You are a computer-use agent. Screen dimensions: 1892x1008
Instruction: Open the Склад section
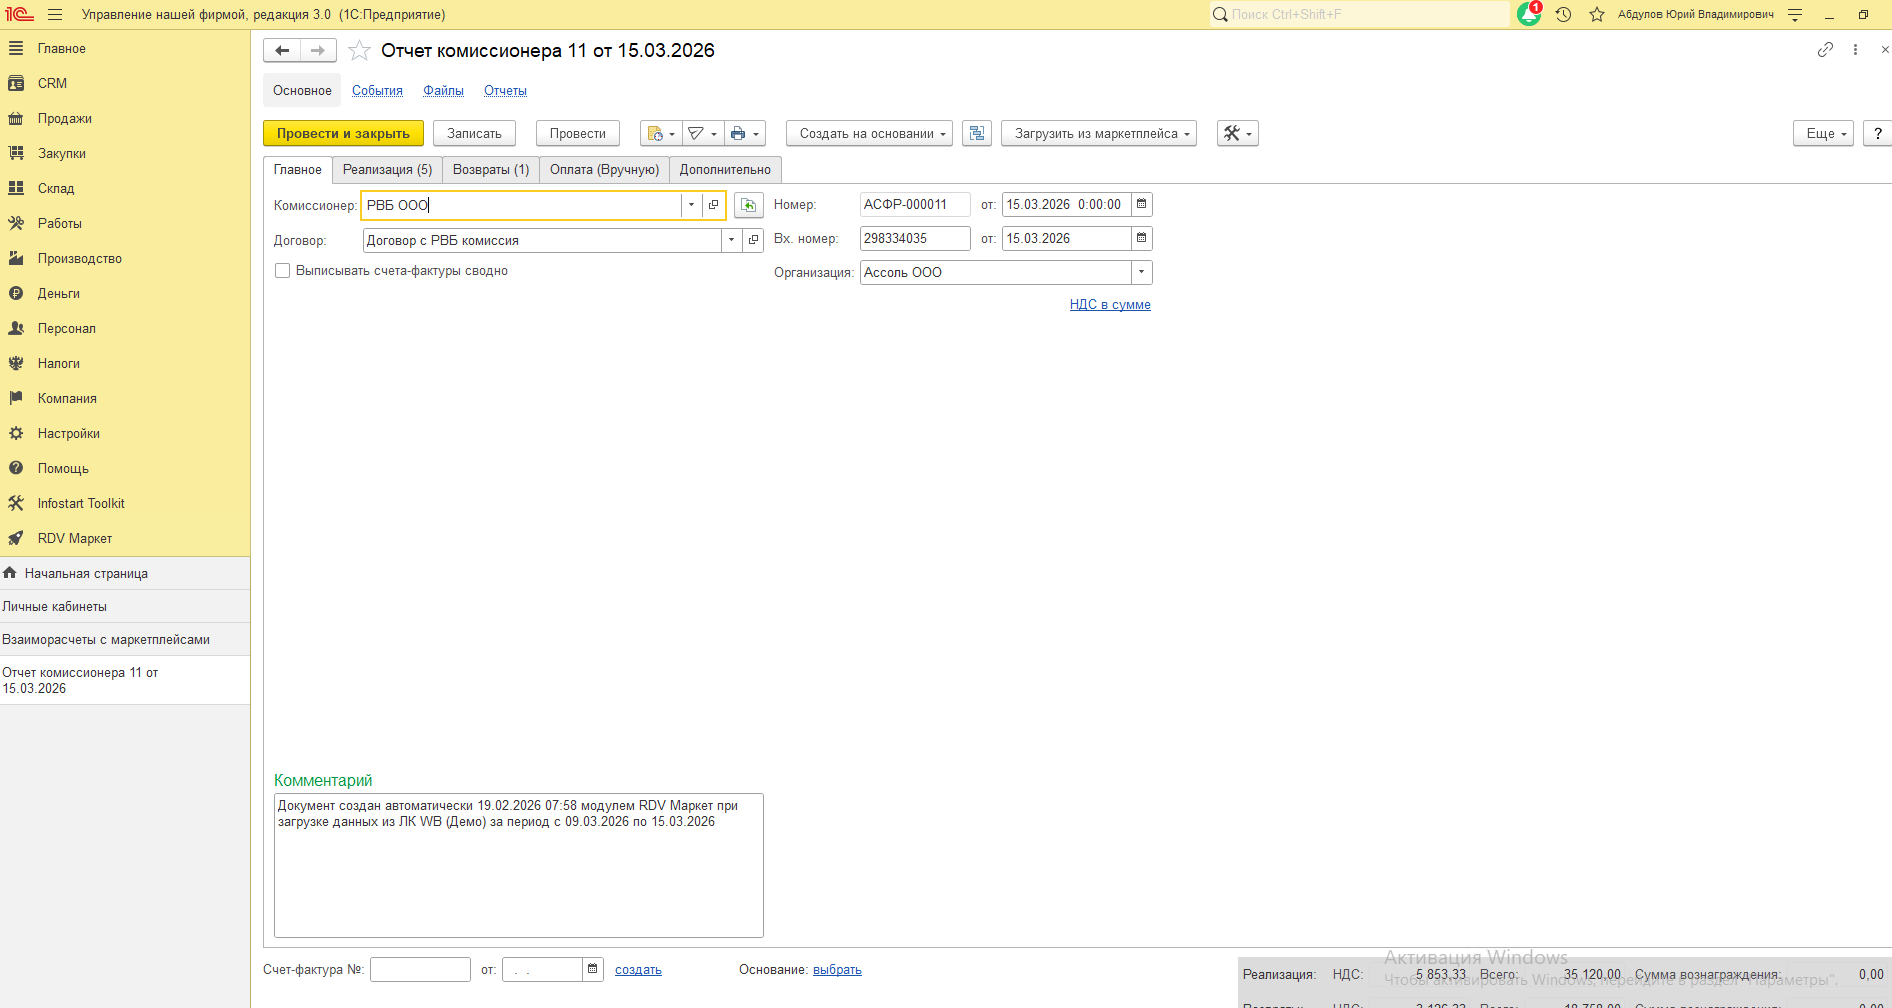(x=56, y=188)
